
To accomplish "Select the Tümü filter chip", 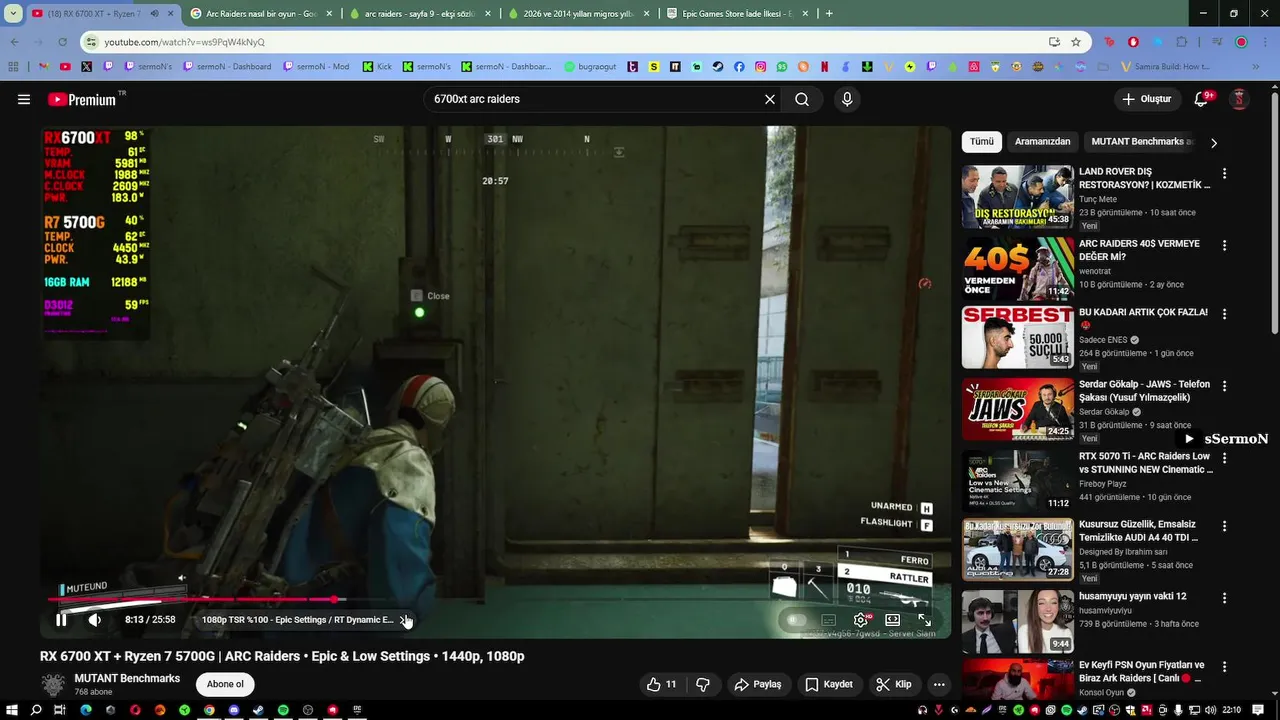I will click(982, 142).
